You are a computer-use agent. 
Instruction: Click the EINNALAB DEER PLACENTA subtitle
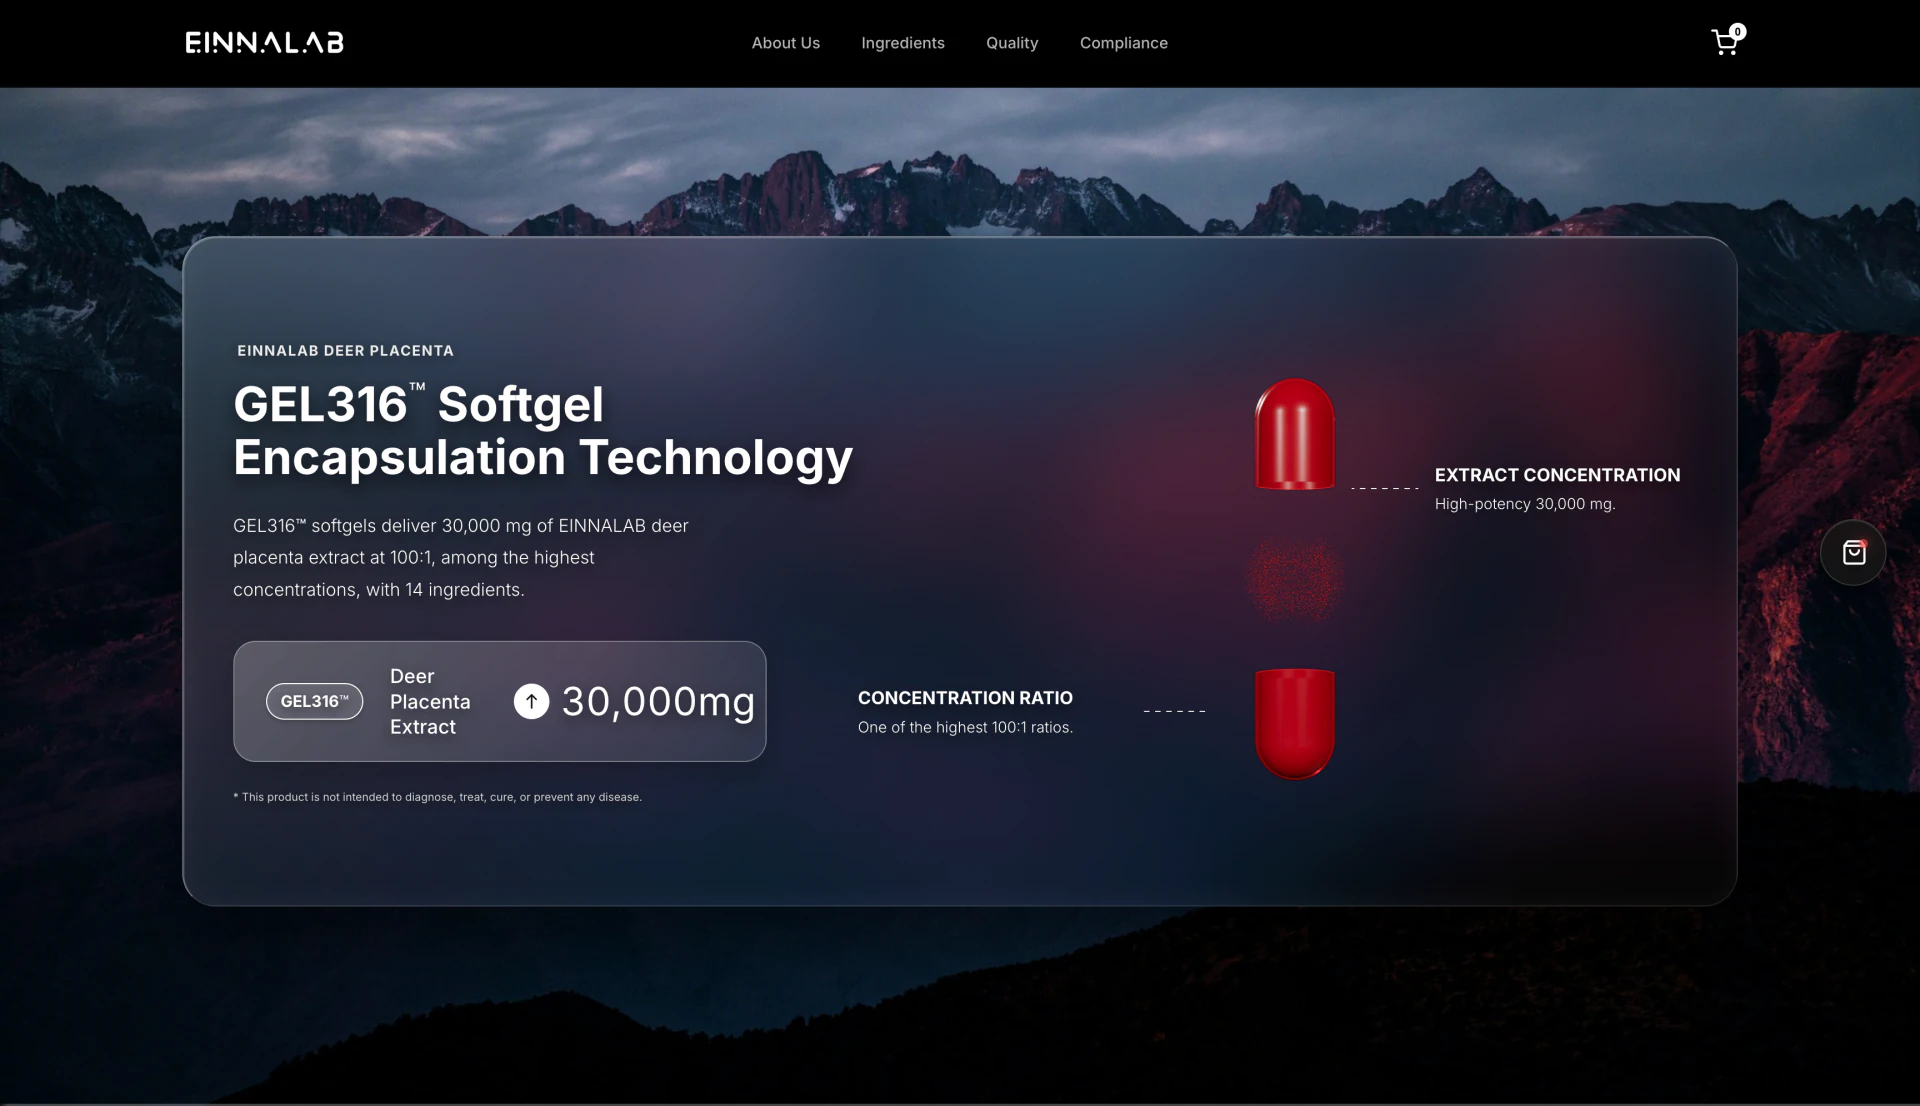coord(345,350)
